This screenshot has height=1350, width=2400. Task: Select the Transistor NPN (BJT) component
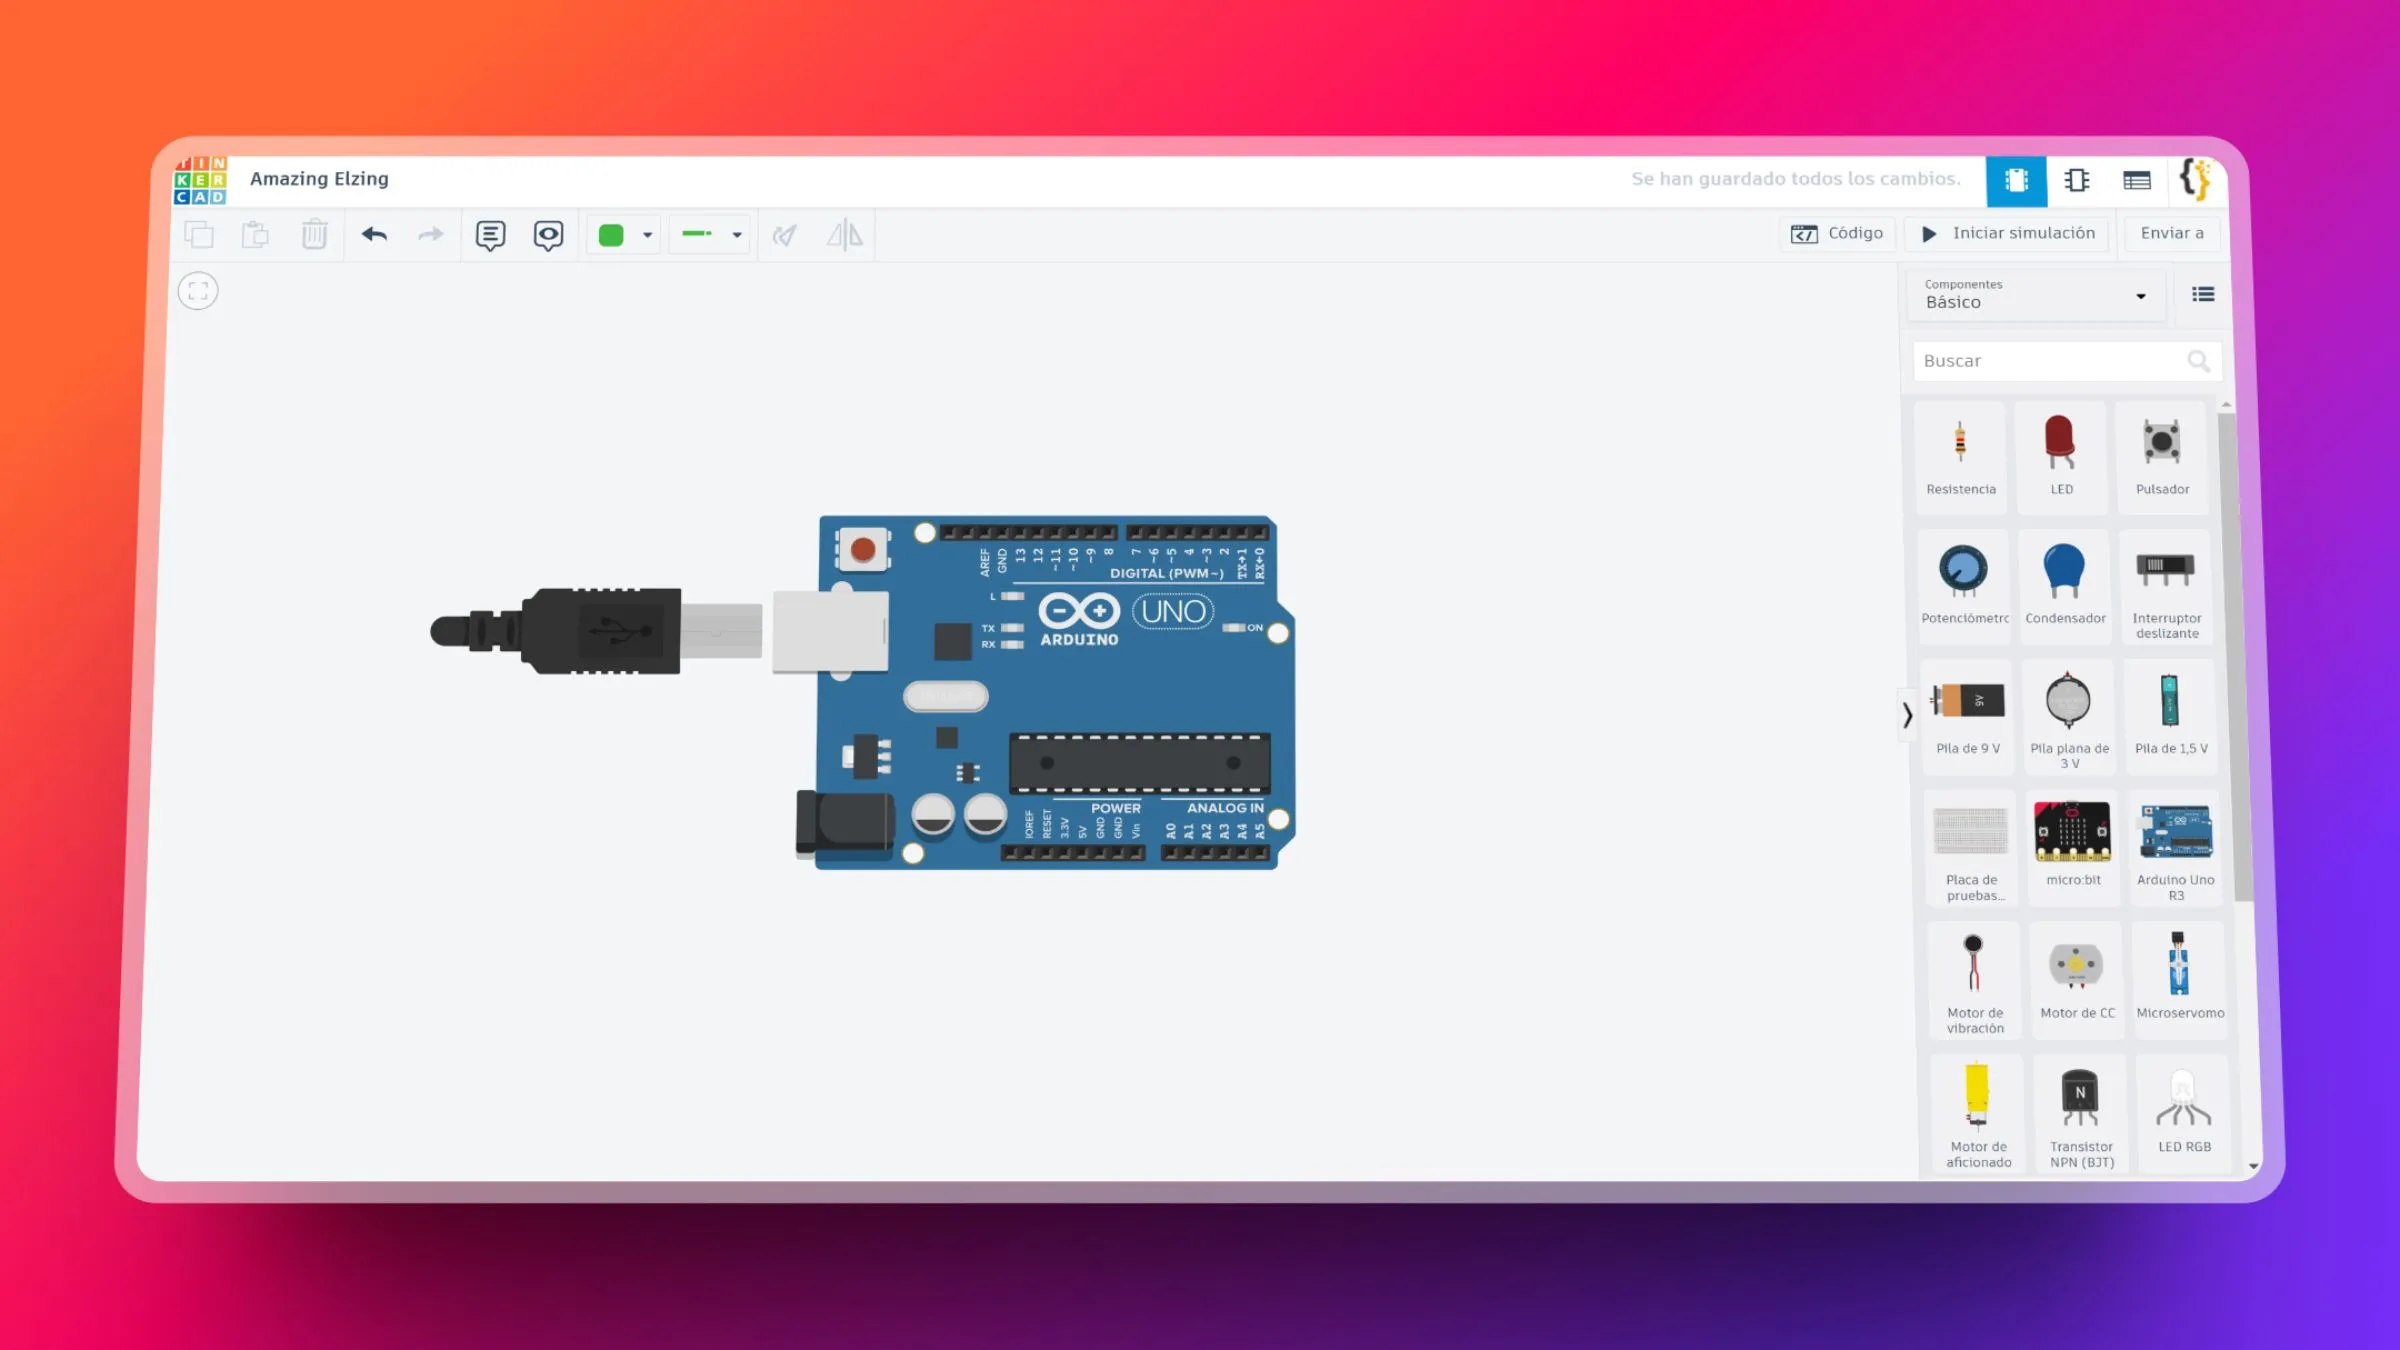(2081, 1113)
